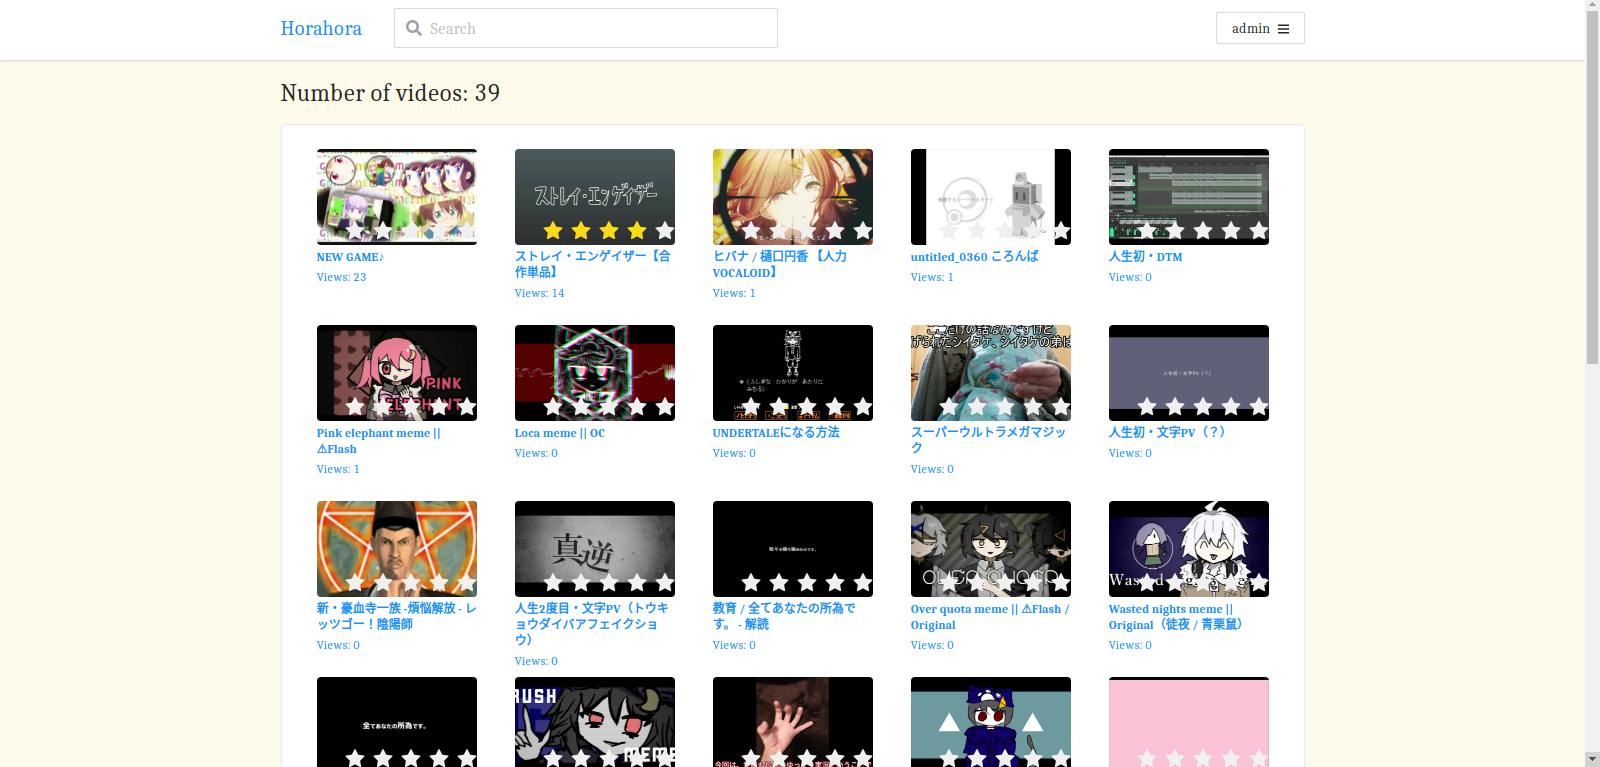Open Pink elephant meme video link
The width and height of the screenshot is (1600, 767).
pos(379,441)
